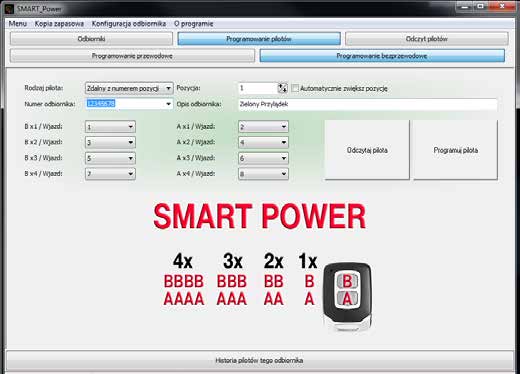Open the A x3 / Wjazd dropdown
The height and width of the screenshot is (374, 520).
click(263, 158)
